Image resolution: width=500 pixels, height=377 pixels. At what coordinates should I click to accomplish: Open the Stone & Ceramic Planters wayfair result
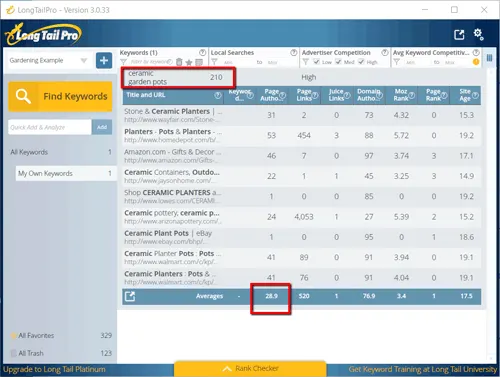(x=172, y=115)
